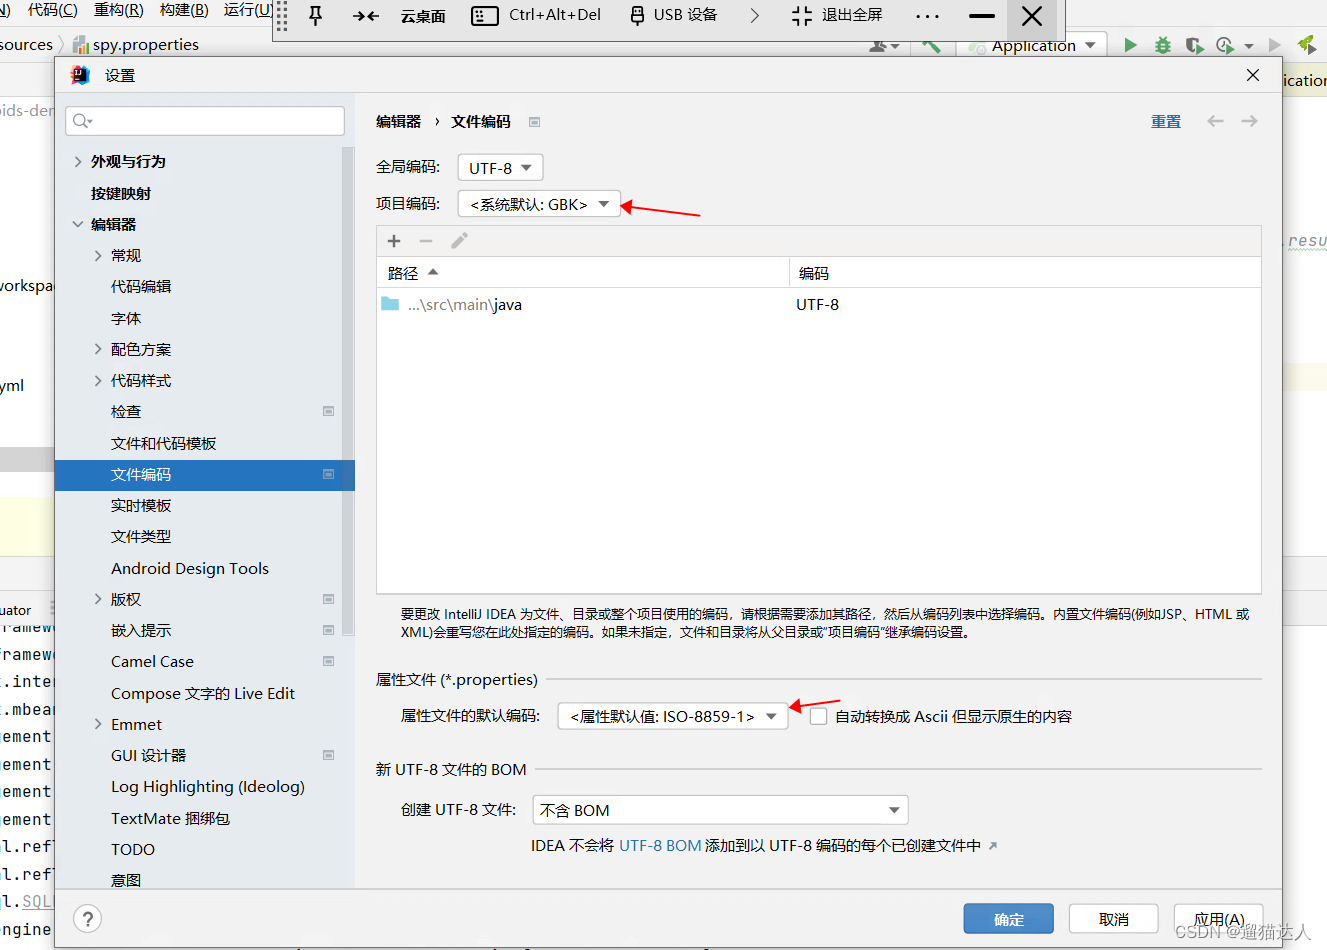Screen dimensions: 1327x950
Task: Click the right chevron in the remote toolbar
Action: click(x=754, y=16)
